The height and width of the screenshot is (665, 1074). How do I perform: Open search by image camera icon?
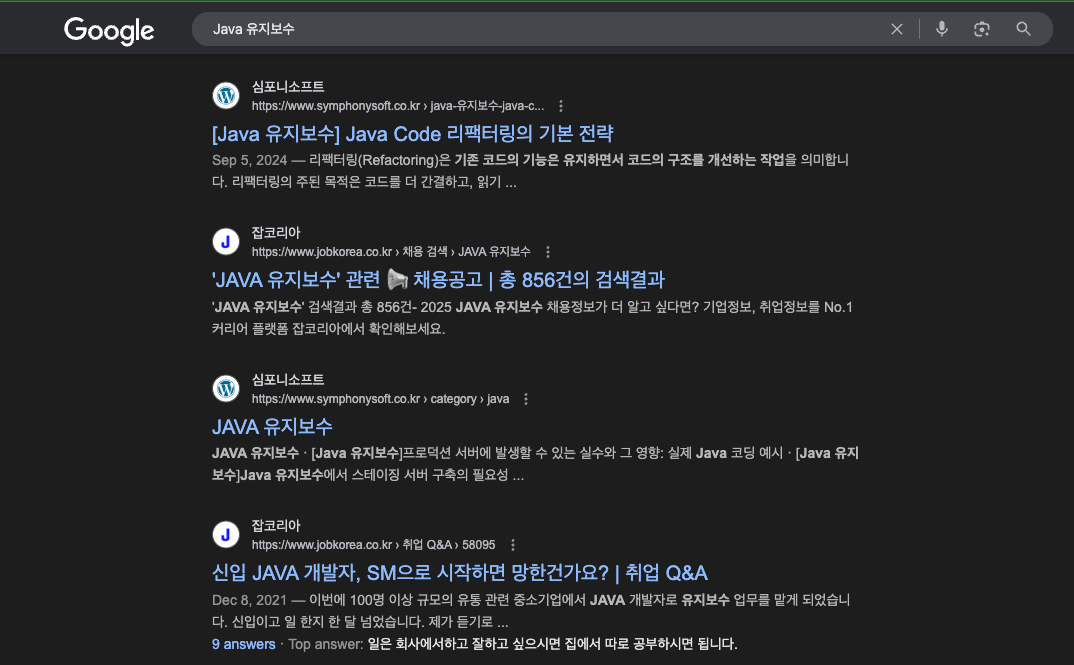pyautogui.click(x=982, y=29)
